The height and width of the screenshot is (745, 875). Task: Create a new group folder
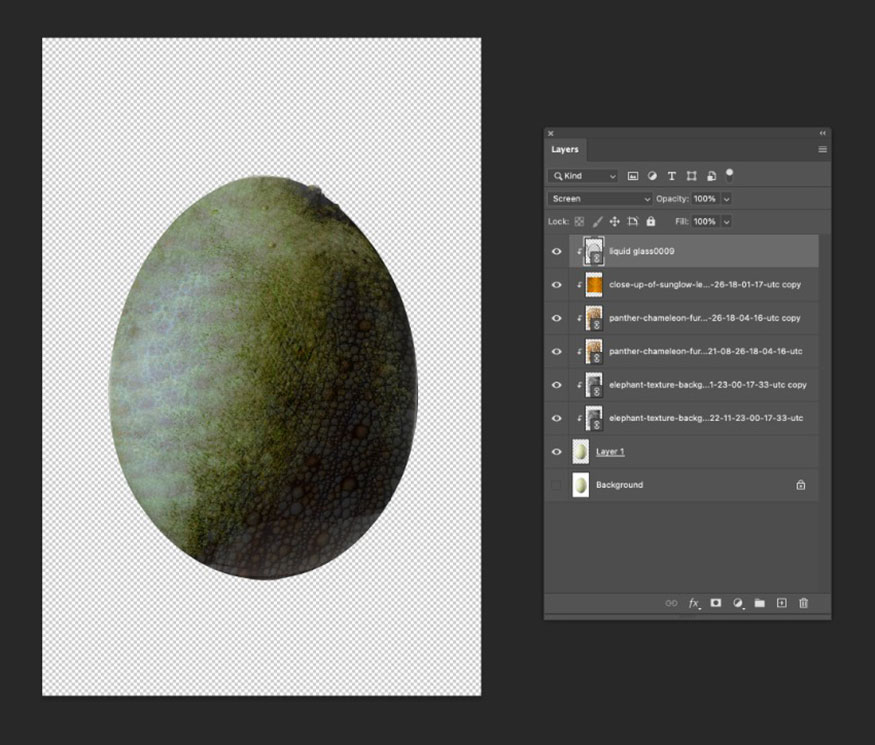759,603
